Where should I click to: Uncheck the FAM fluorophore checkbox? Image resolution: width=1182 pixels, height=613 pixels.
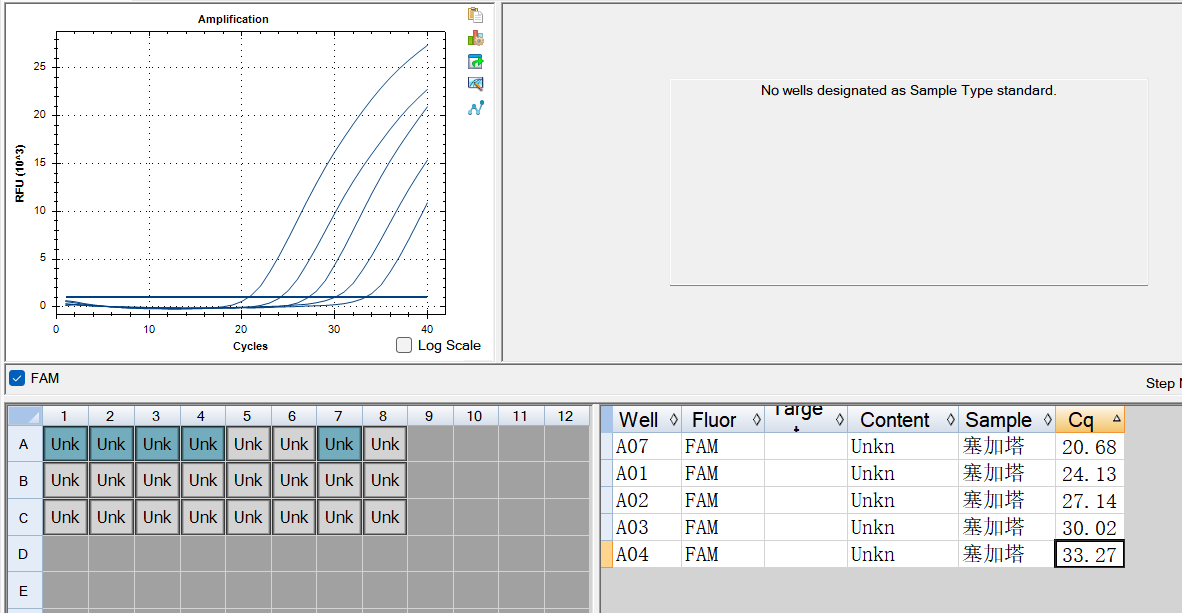(17, 379)
